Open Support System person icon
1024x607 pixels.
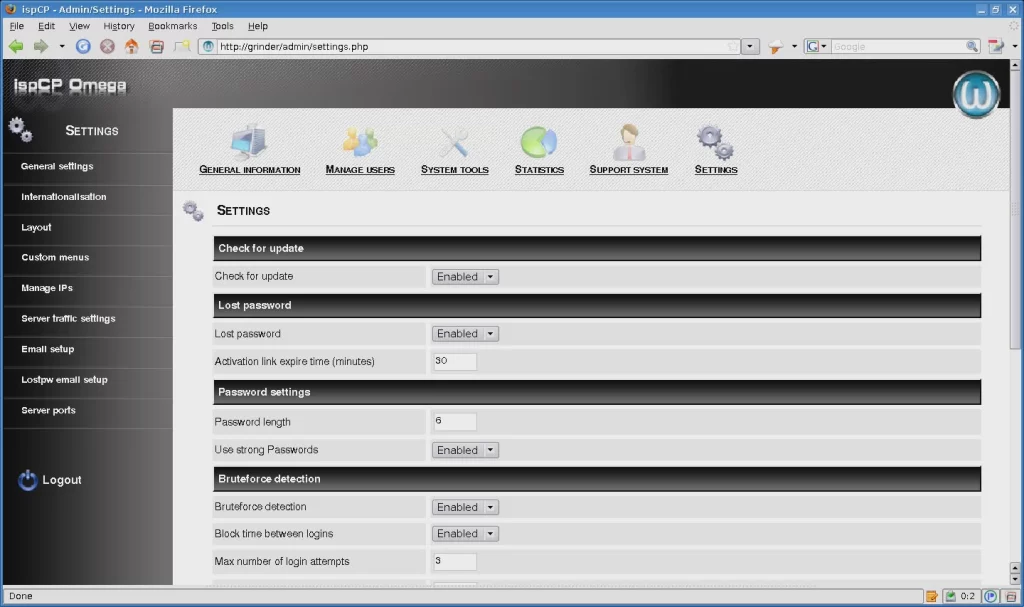point(628,142)
